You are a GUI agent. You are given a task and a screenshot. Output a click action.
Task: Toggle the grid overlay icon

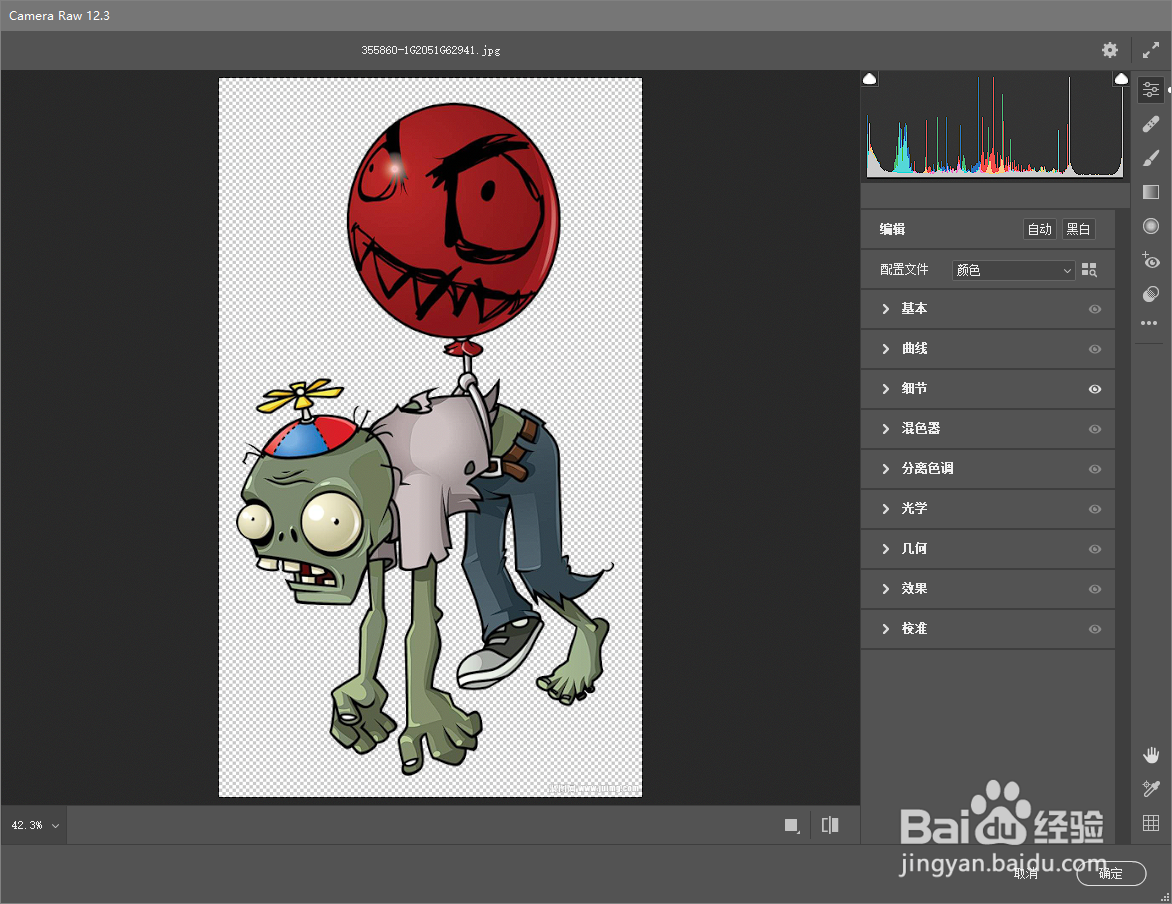(1151, 823)
